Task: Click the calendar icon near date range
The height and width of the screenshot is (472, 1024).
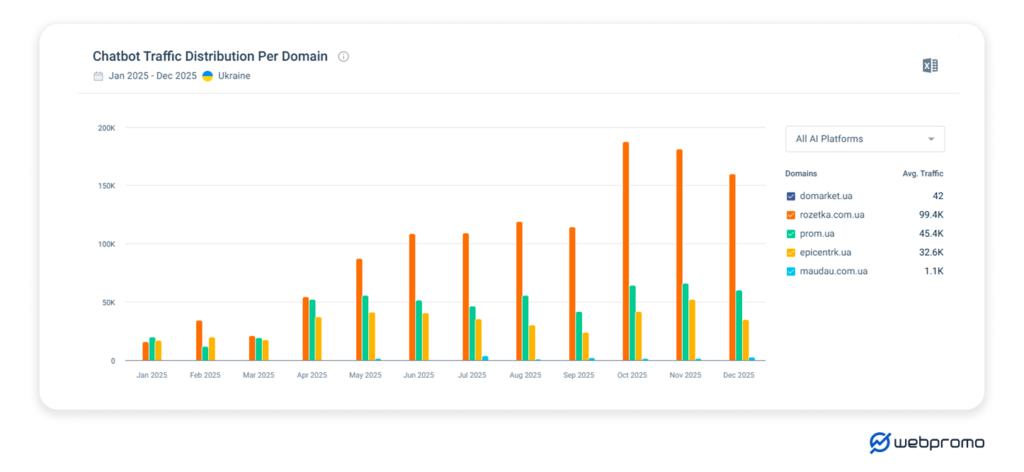Action: tap(99, 76)
